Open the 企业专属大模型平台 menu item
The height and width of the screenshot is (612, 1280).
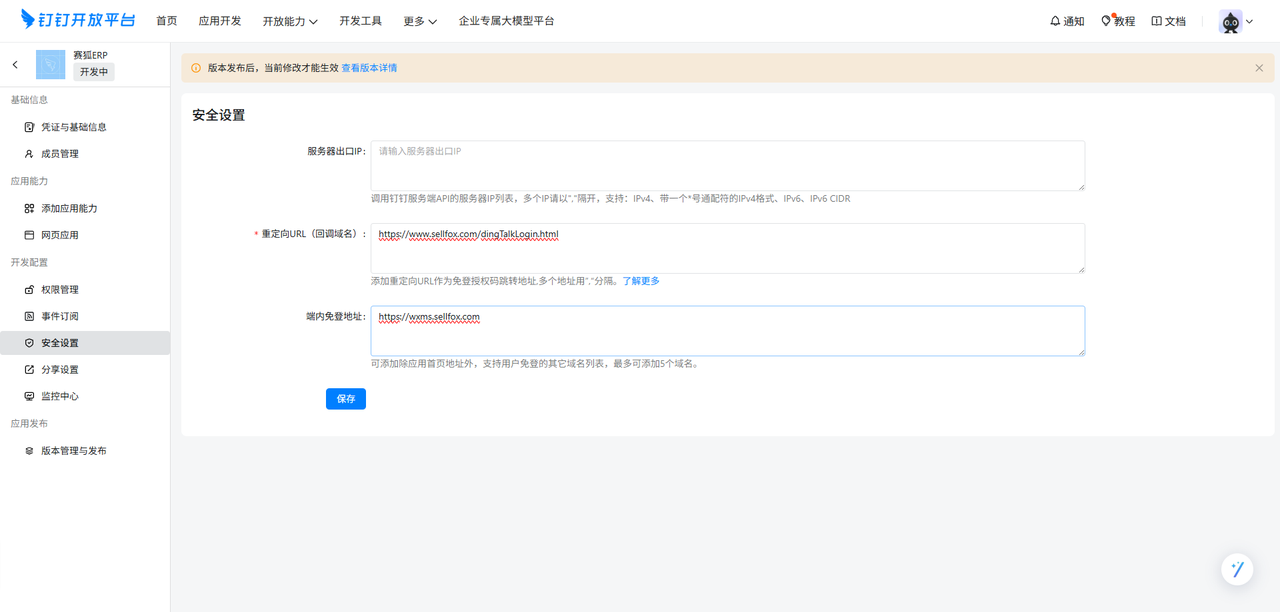[506, 21]
